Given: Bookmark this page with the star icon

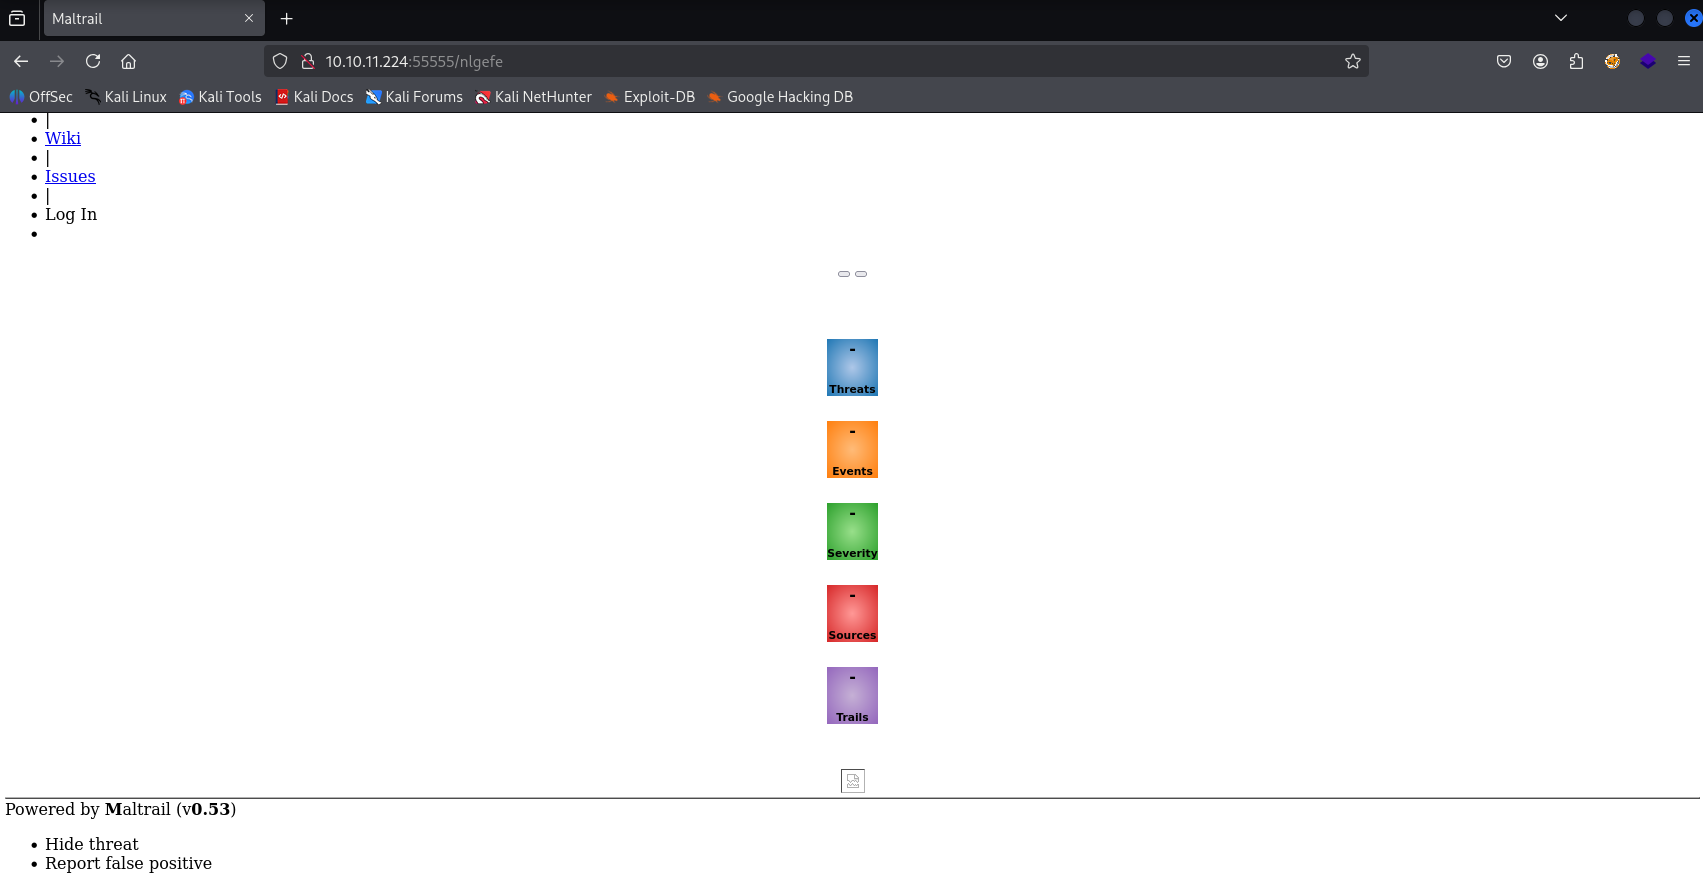Looking at the screenshot, I should (x=1353, y=61).
